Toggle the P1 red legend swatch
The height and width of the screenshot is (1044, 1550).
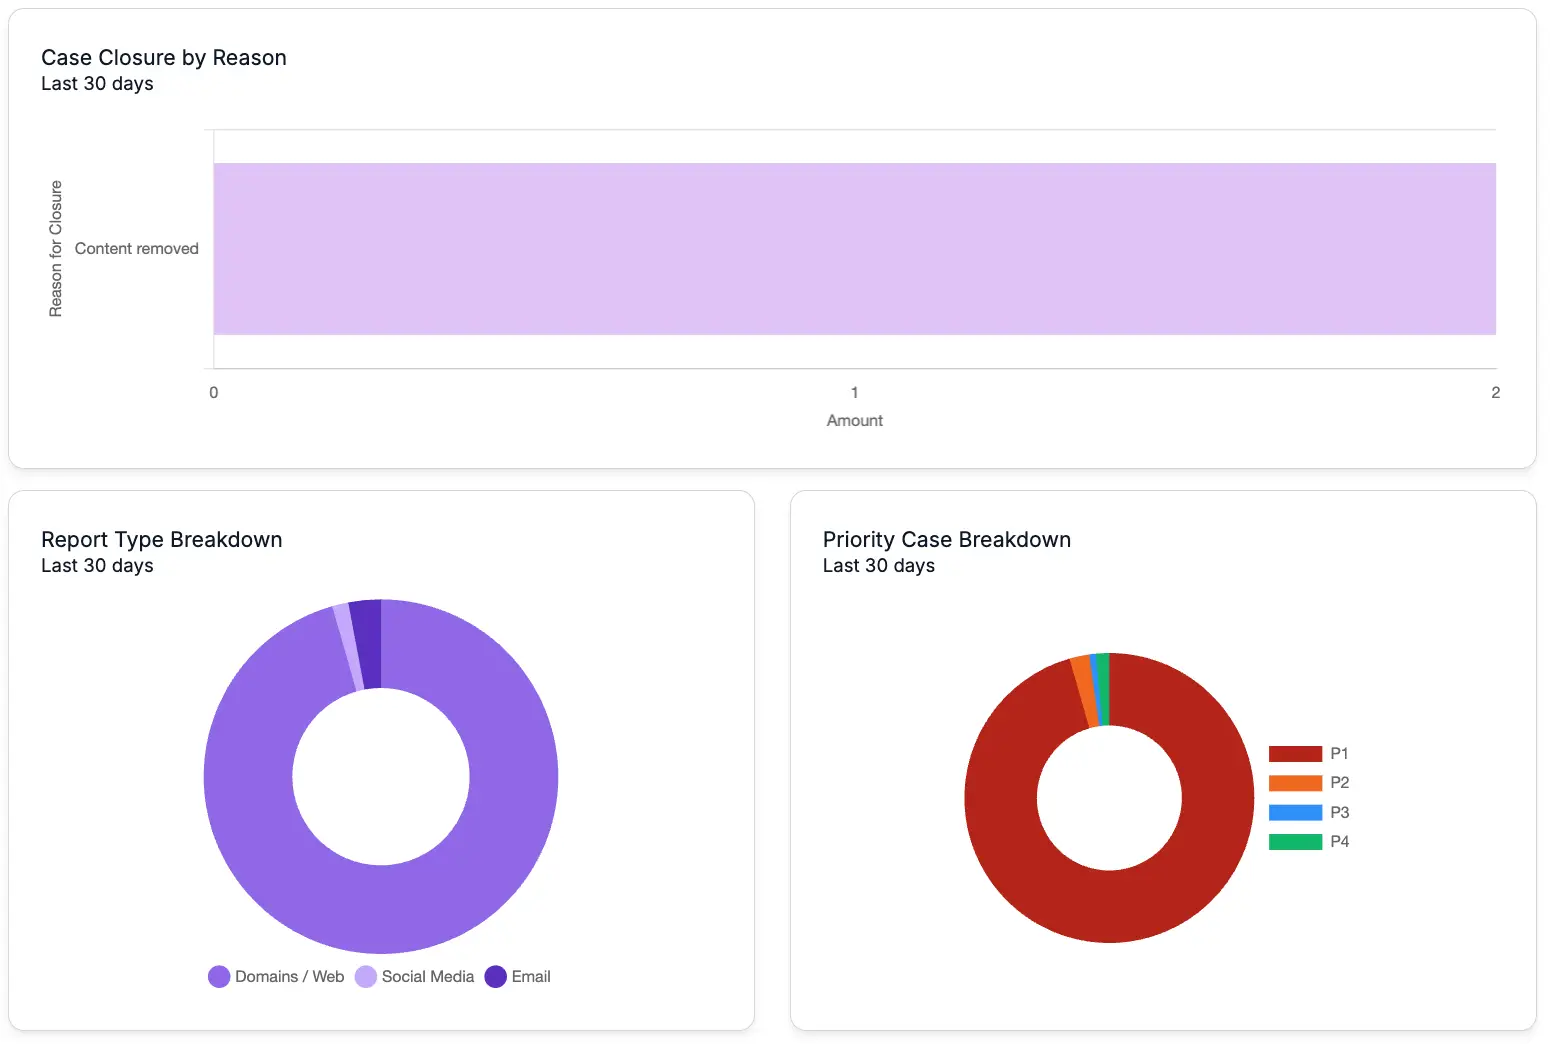pos(1295,754)
